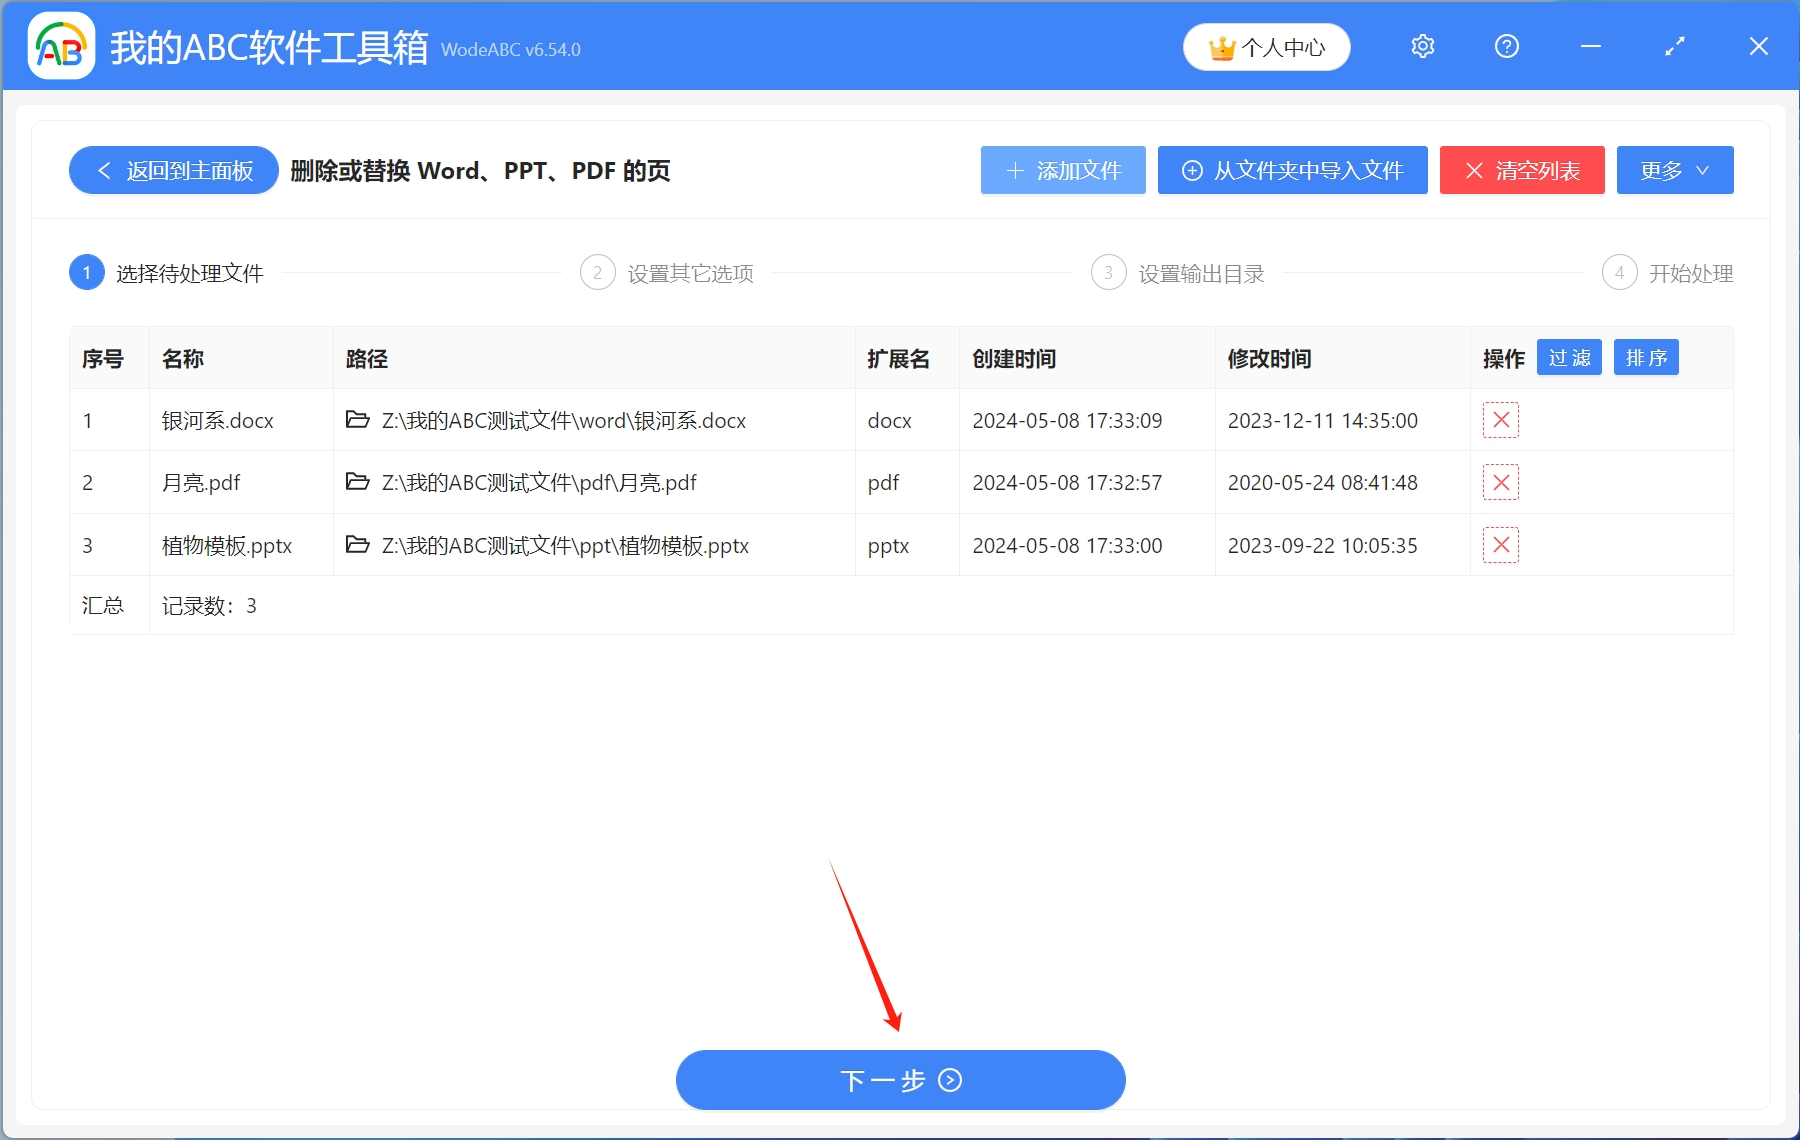Click the folder icon beside 植物模板.pptx path
The height and width of the screenshot is (1140, 1800).
pos(358,545)
